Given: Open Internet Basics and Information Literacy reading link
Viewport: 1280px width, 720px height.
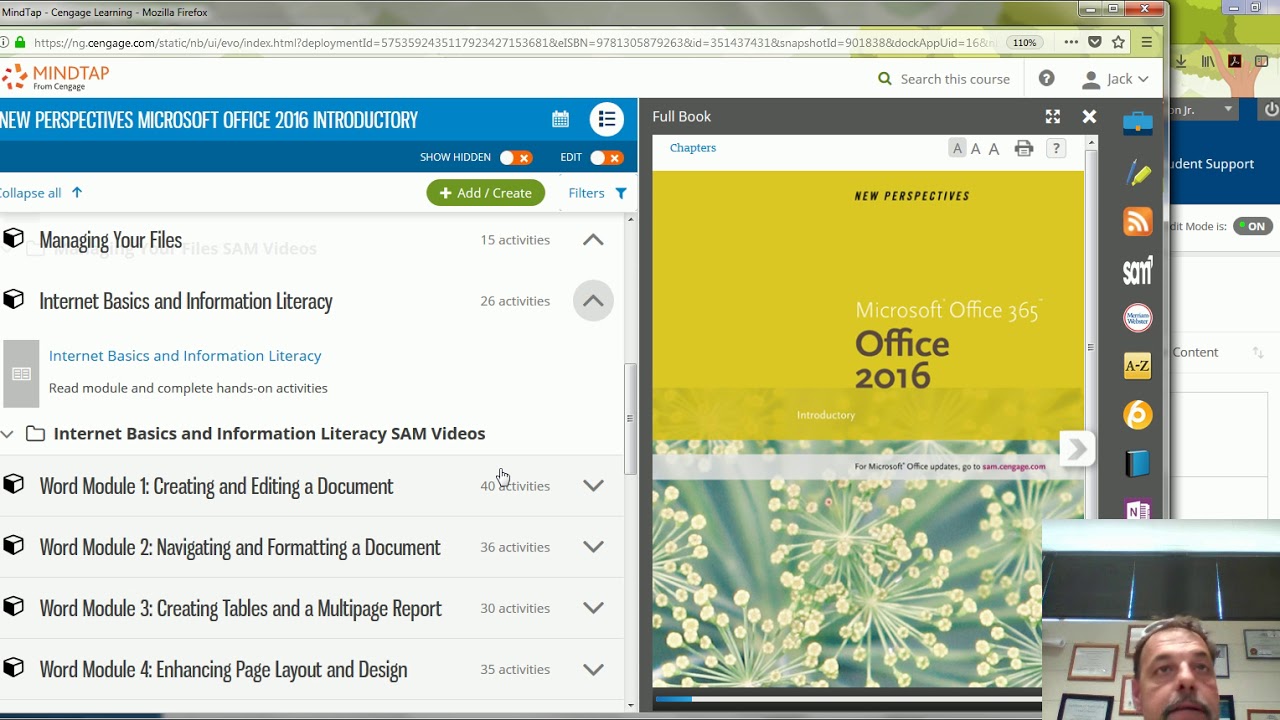Looking at the screenshot, I should [185, 356].
